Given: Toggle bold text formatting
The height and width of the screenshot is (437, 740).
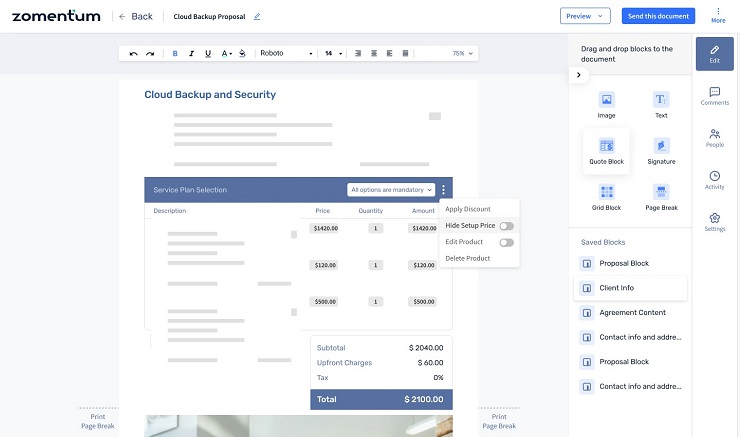Looking at the screenshot, I should (x=175, y=53).
